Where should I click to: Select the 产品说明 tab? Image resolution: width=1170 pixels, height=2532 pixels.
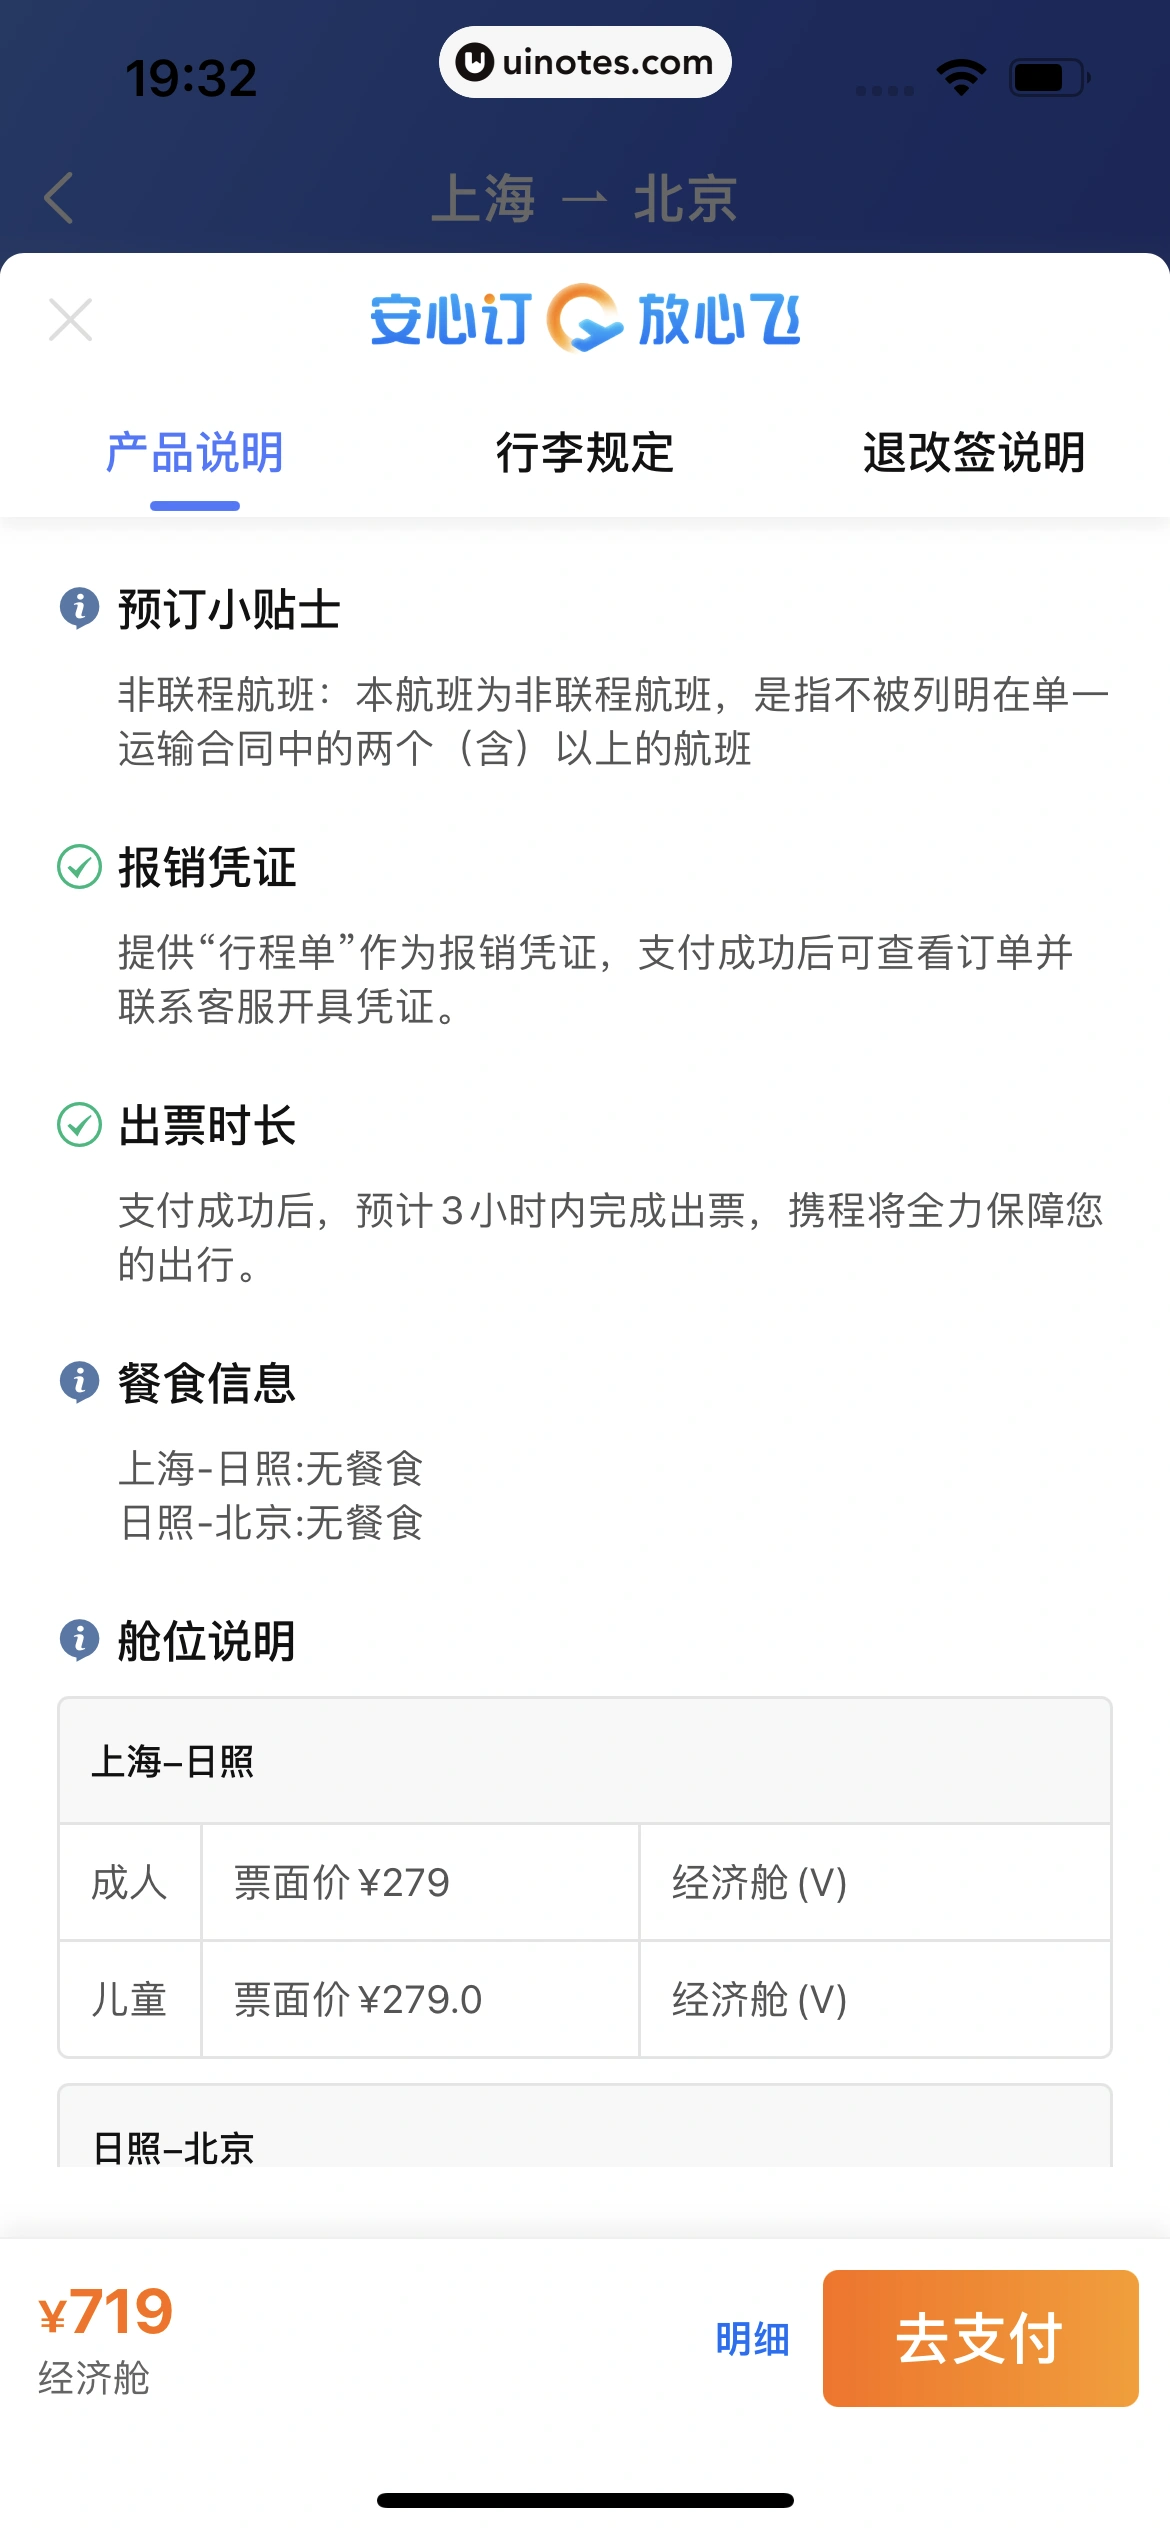click(x=195, y=453)
